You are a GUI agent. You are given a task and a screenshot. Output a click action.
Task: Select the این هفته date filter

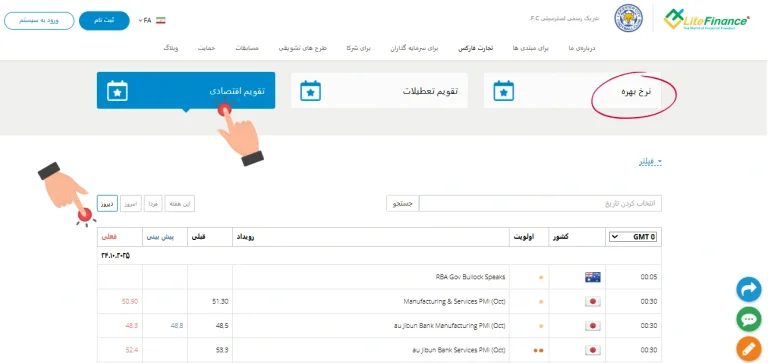tap(180, 203)
